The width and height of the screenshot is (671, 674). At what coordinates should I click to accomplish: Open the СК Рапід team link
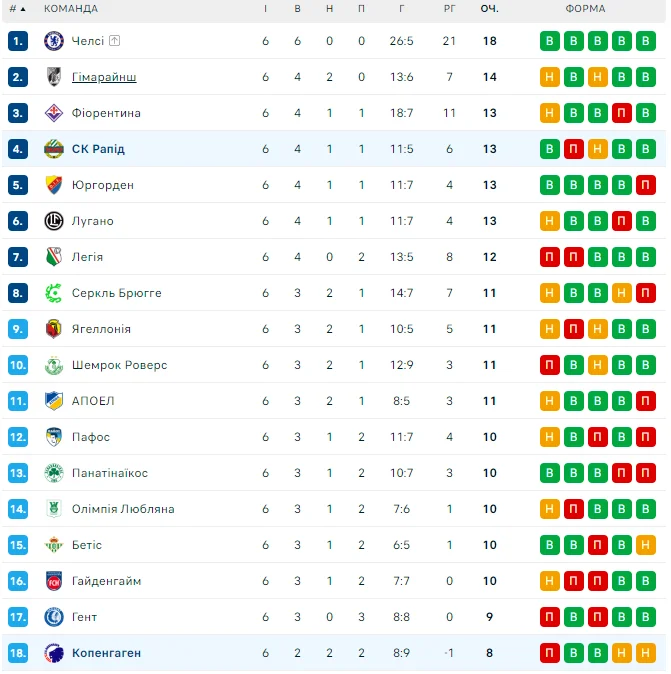(98, 149)
